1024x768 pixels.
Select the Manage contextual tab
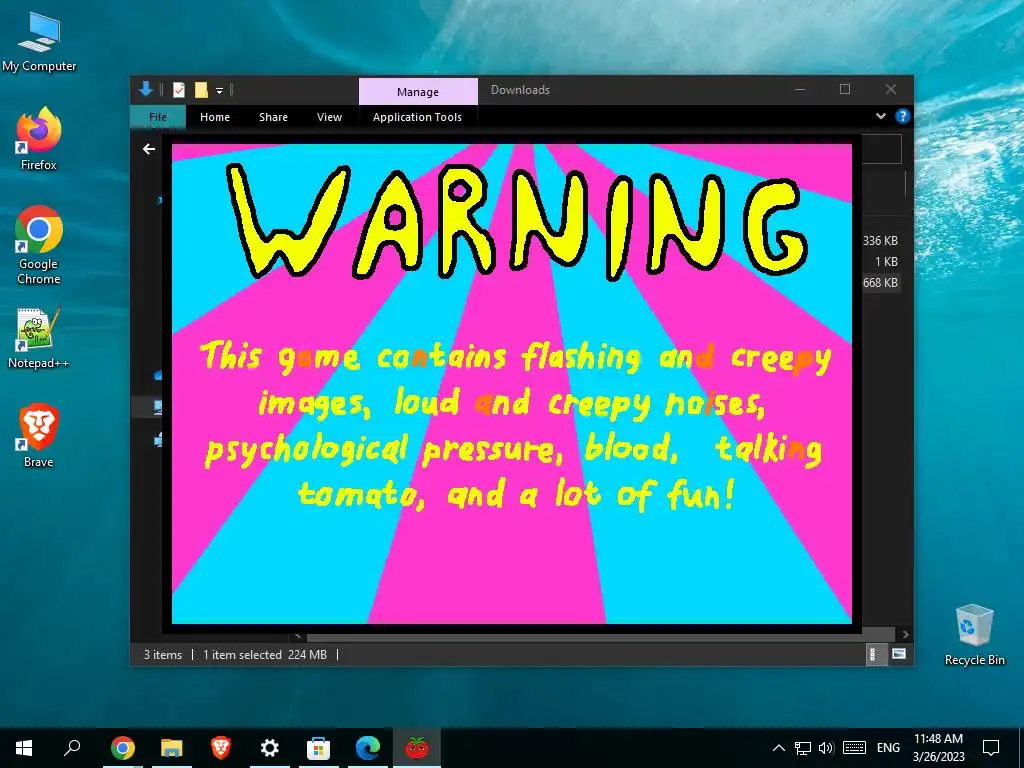(x=418, y=91)
